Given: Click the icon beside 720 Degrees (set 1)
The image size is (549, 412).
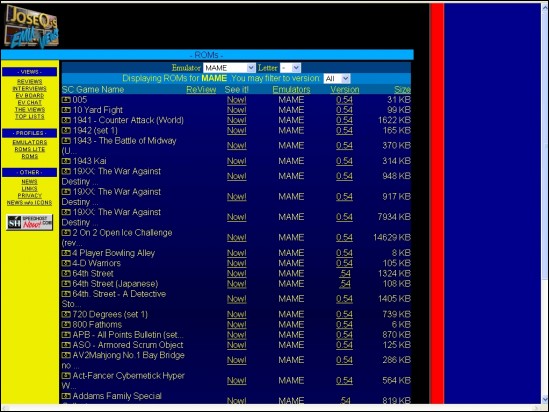Looking at the screenshot, I should tap(66, 314).
